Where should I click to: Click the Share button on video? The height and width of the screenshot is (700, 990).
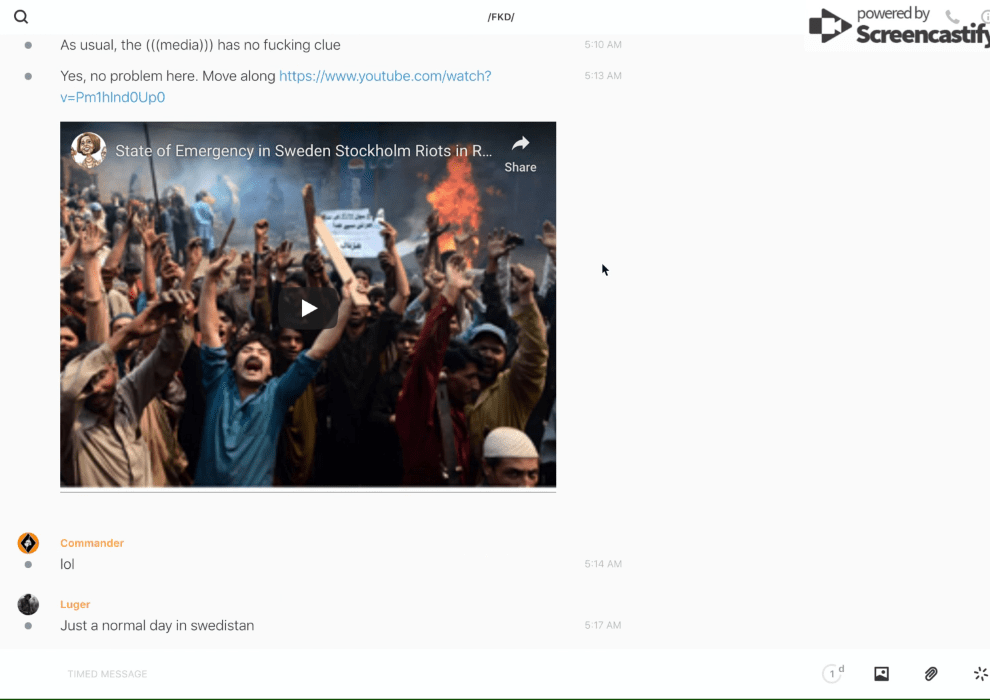520,154
